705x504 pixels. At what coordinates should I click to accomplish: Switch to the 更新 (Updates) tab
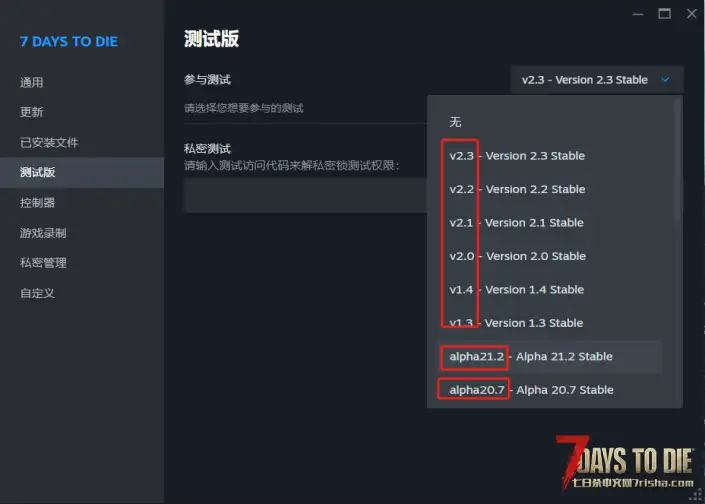click(31, 112)
